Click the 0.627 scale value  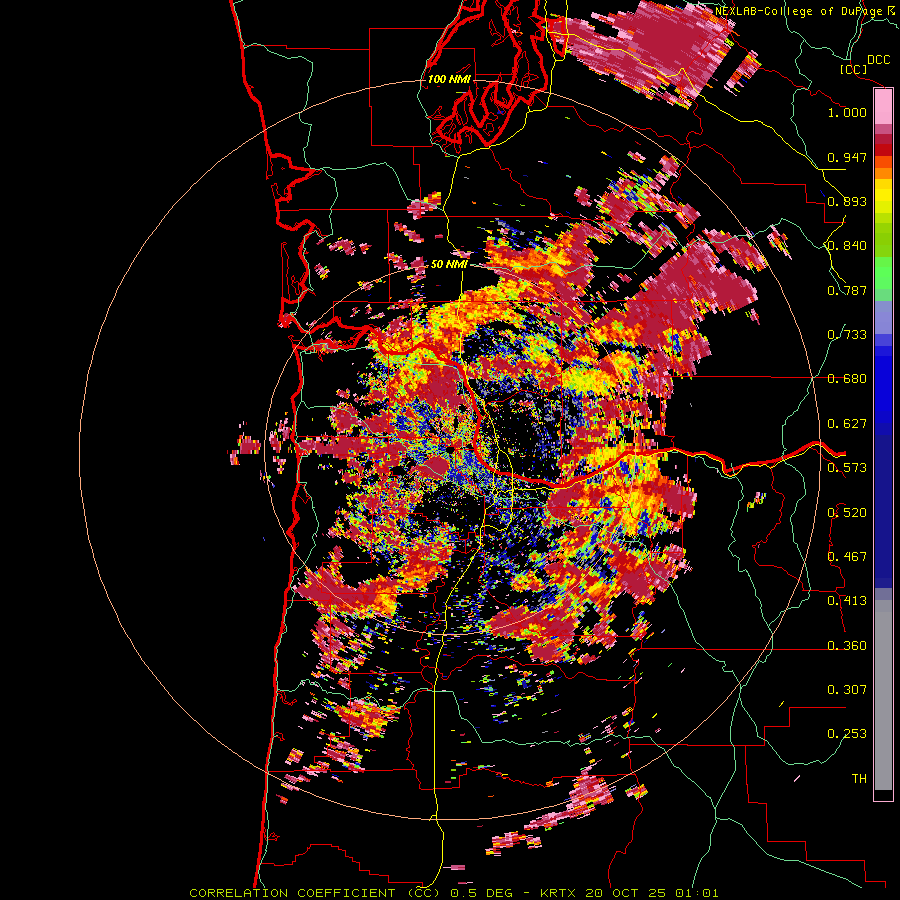click(847, 424)
